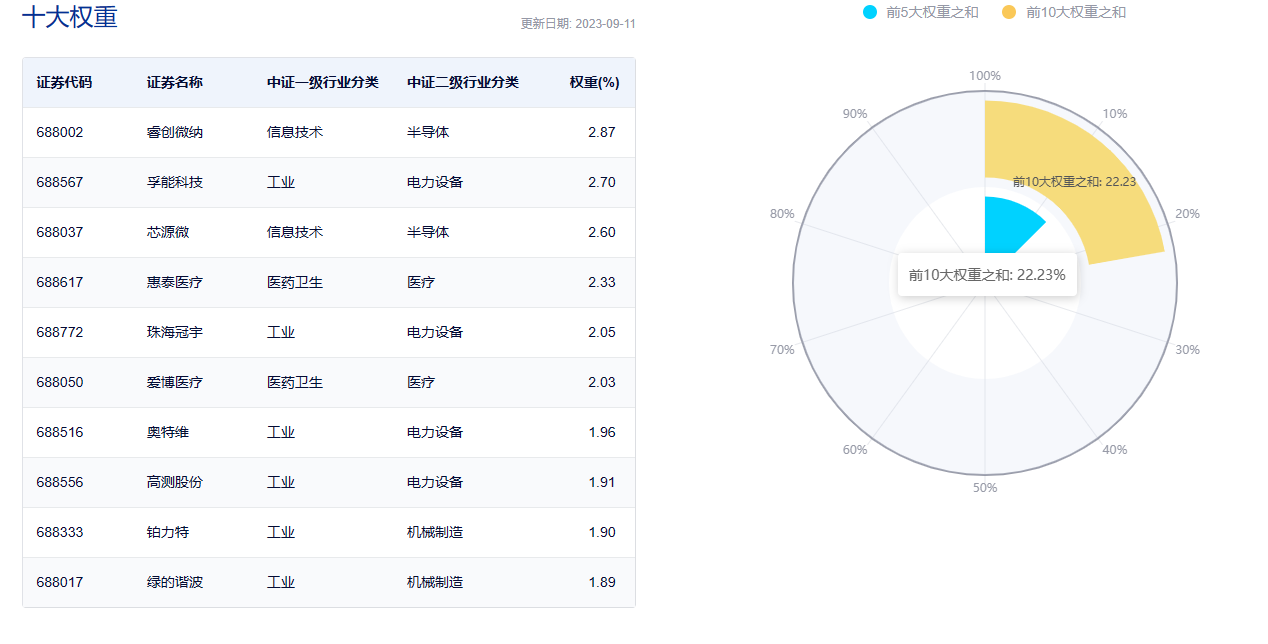Viewport: 1268px width, 644px height.
Task: Click the weight value 1.90
Action: [602, 532]
